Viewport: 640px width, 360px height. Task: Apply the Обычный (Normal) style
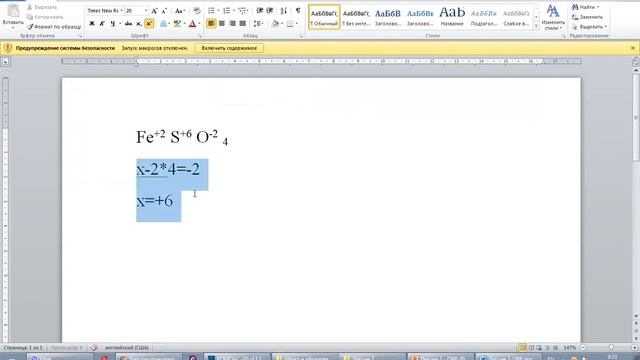point(324,17)
